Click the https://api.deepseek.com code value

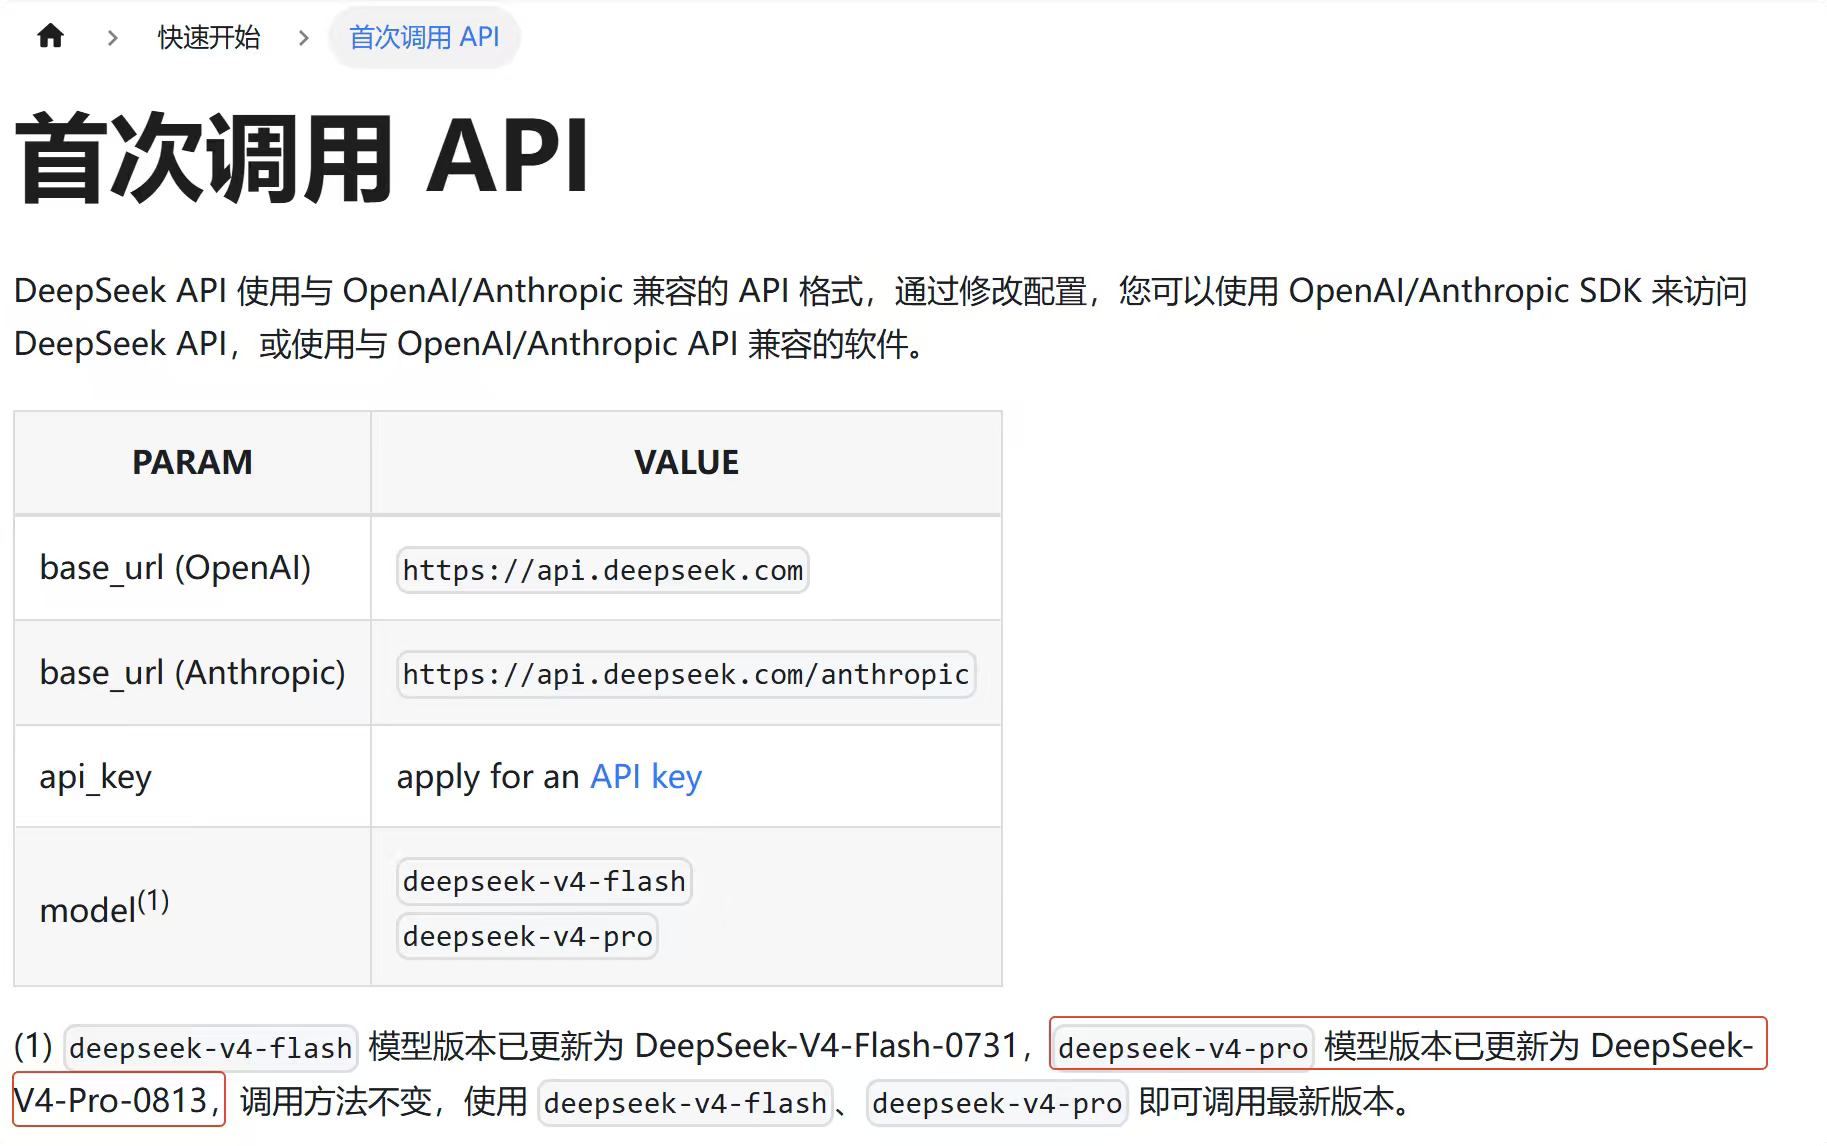click(x=603, y=570)
